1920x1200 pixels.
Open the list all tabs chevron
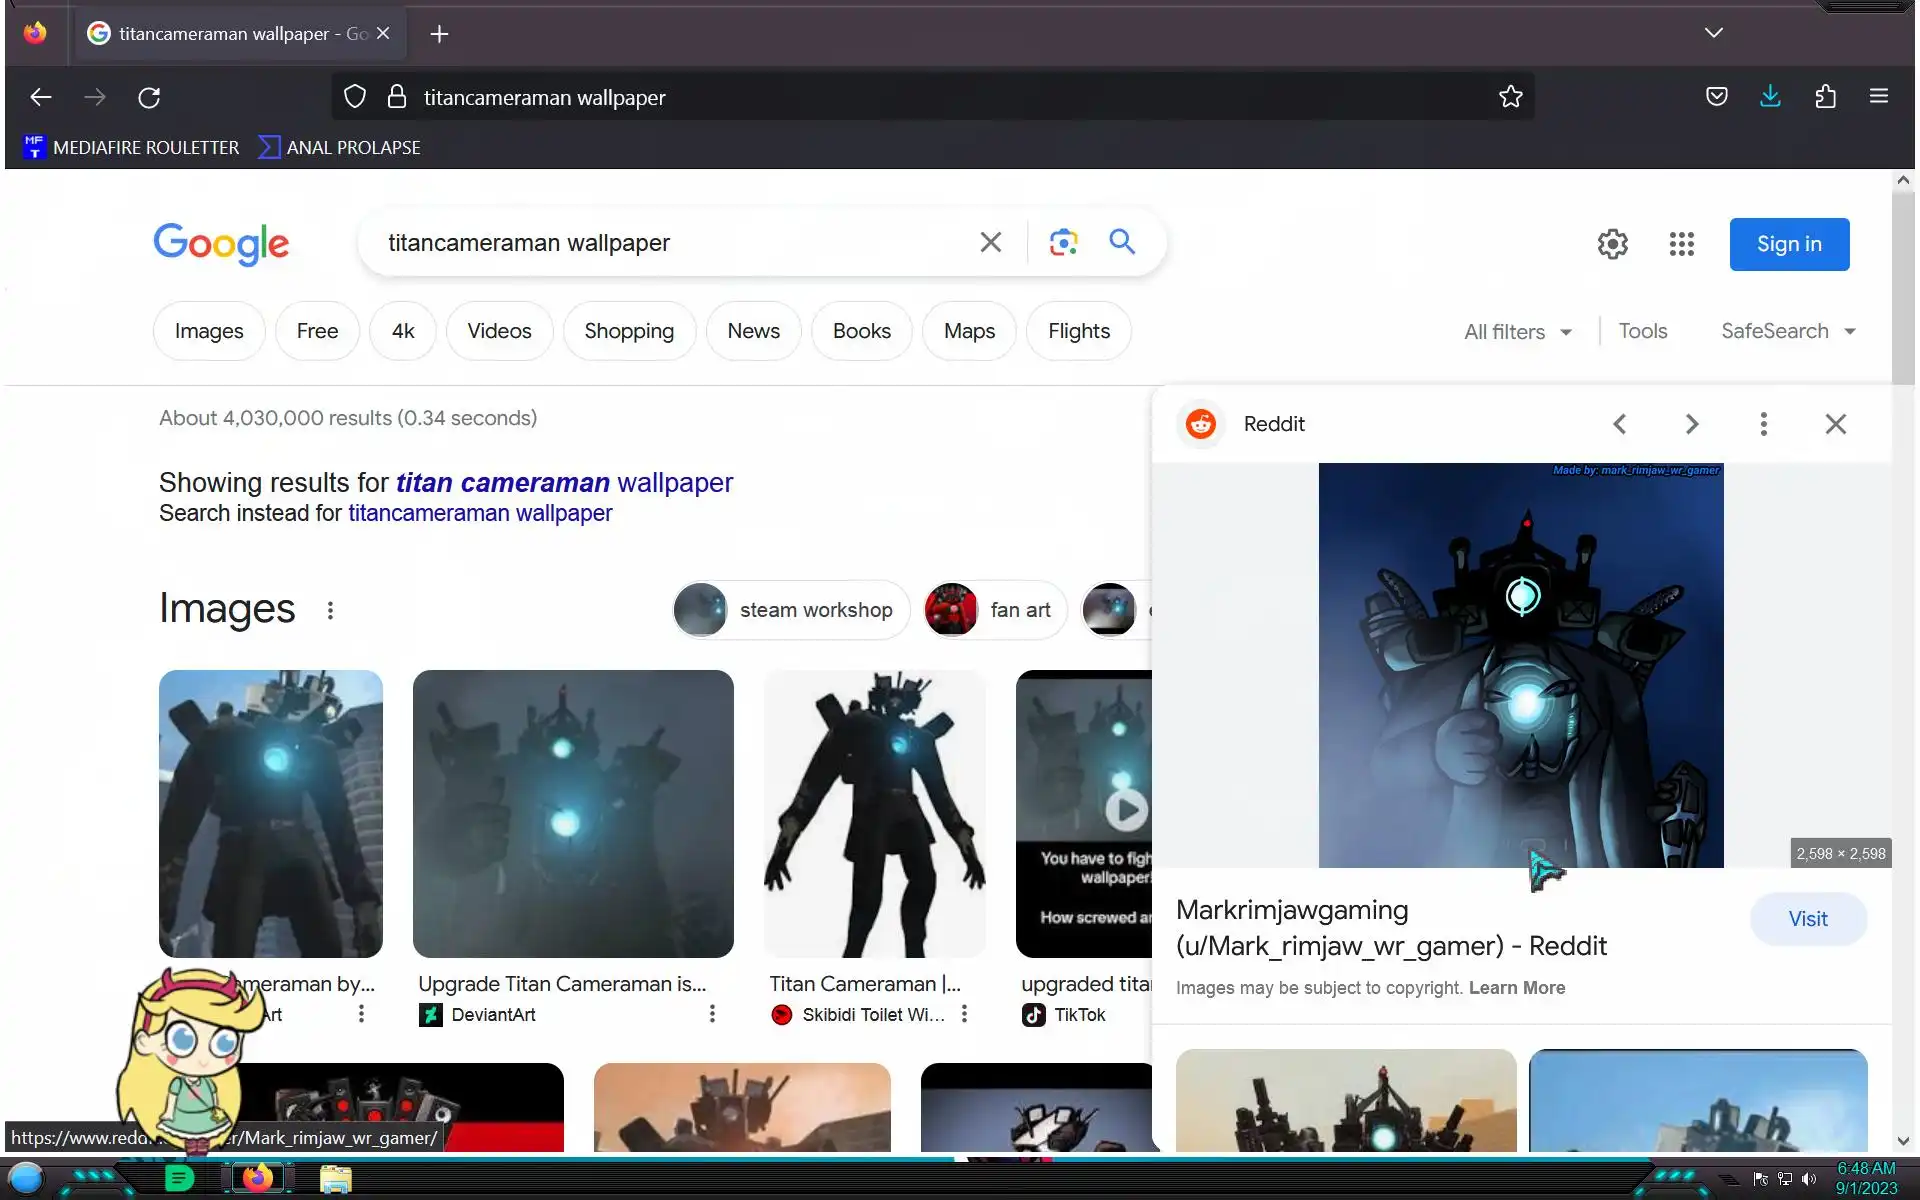pos(1713,33)
